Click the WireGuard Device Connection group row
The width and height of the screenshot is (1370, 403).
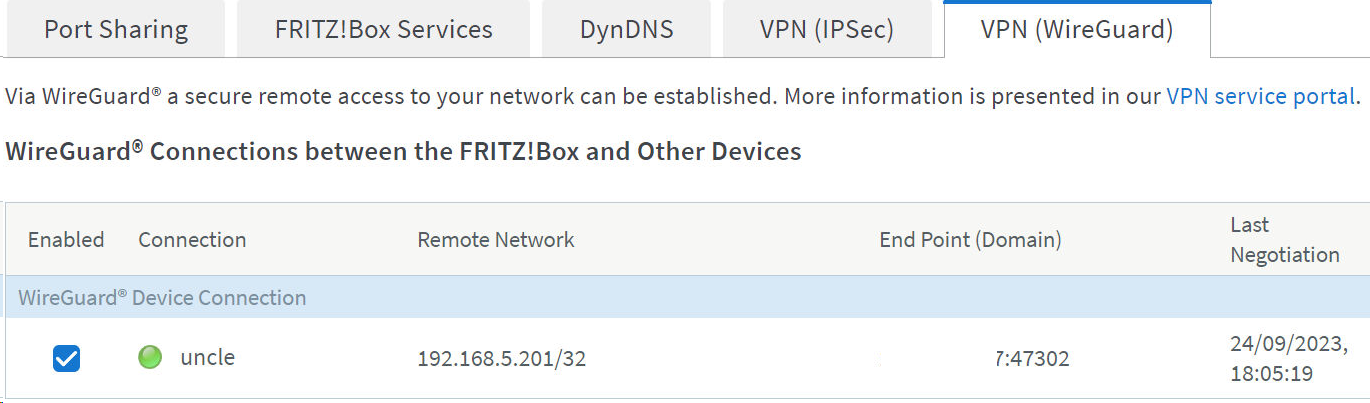(162, 298)
